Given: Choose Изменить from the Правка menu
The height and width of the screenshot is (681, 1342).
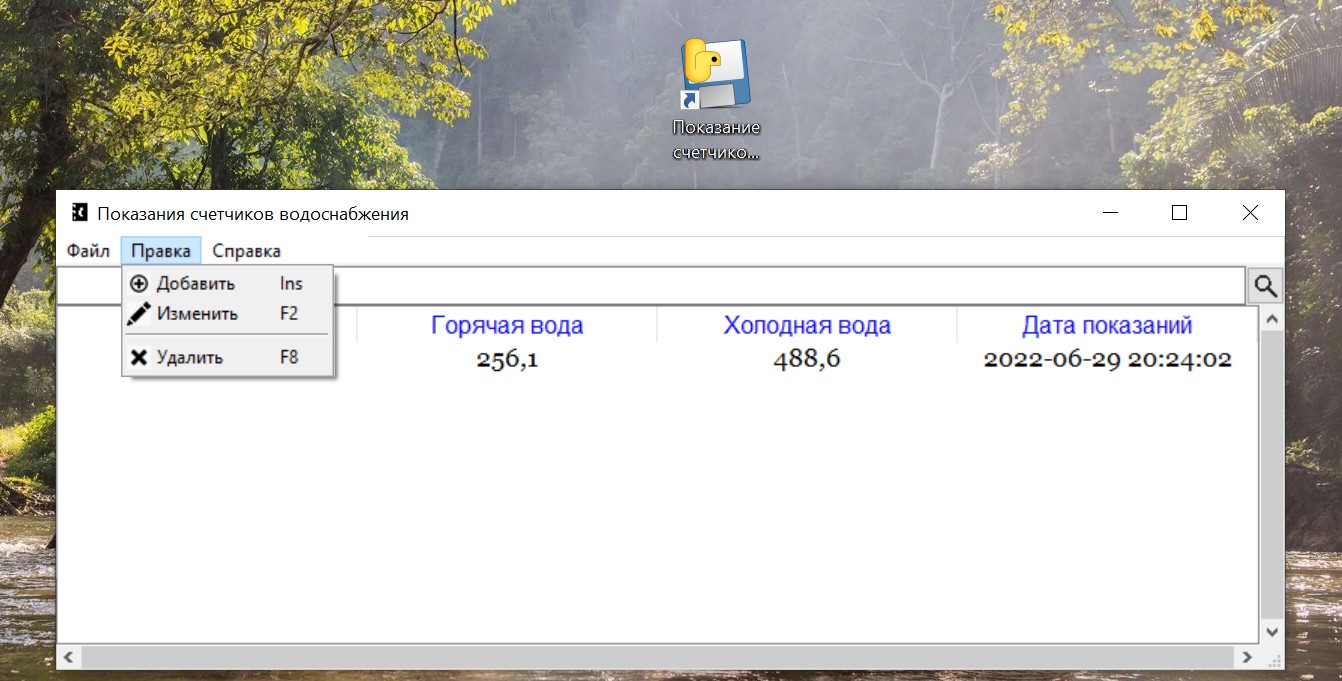Looking at the screenshot, I should pyautogui.click(x=228, y=314).
